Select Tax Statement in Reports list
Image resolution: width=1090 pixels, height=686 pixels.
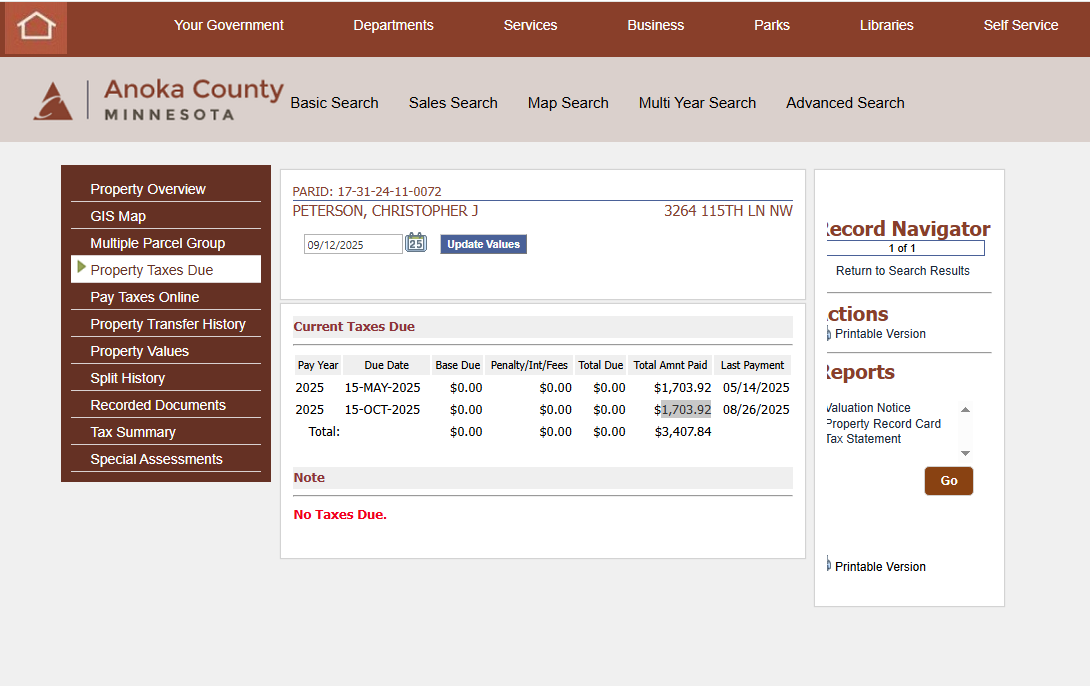[x=864, y=439]
